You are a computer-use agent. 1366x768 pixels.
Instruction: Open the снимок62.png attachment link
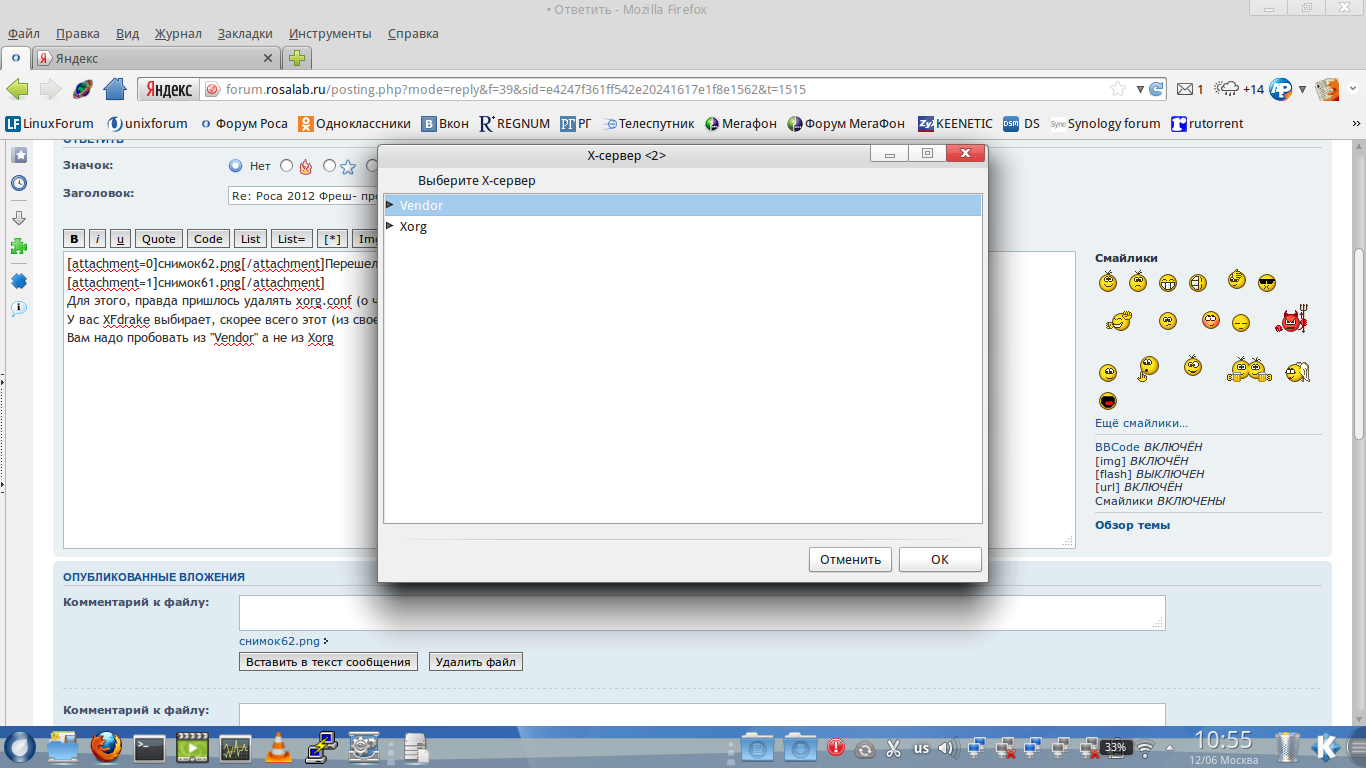[x=280, y=641]
